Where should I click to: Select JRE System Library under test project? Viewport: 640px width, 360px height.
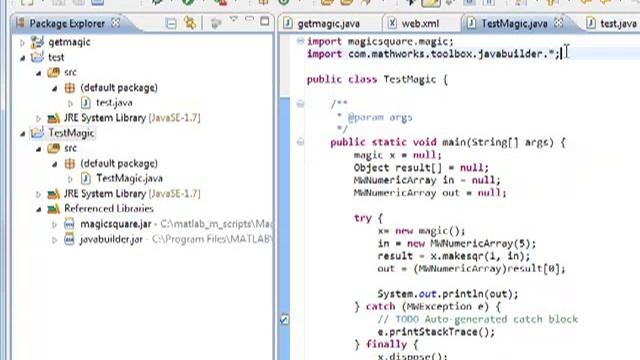point(132,118)
